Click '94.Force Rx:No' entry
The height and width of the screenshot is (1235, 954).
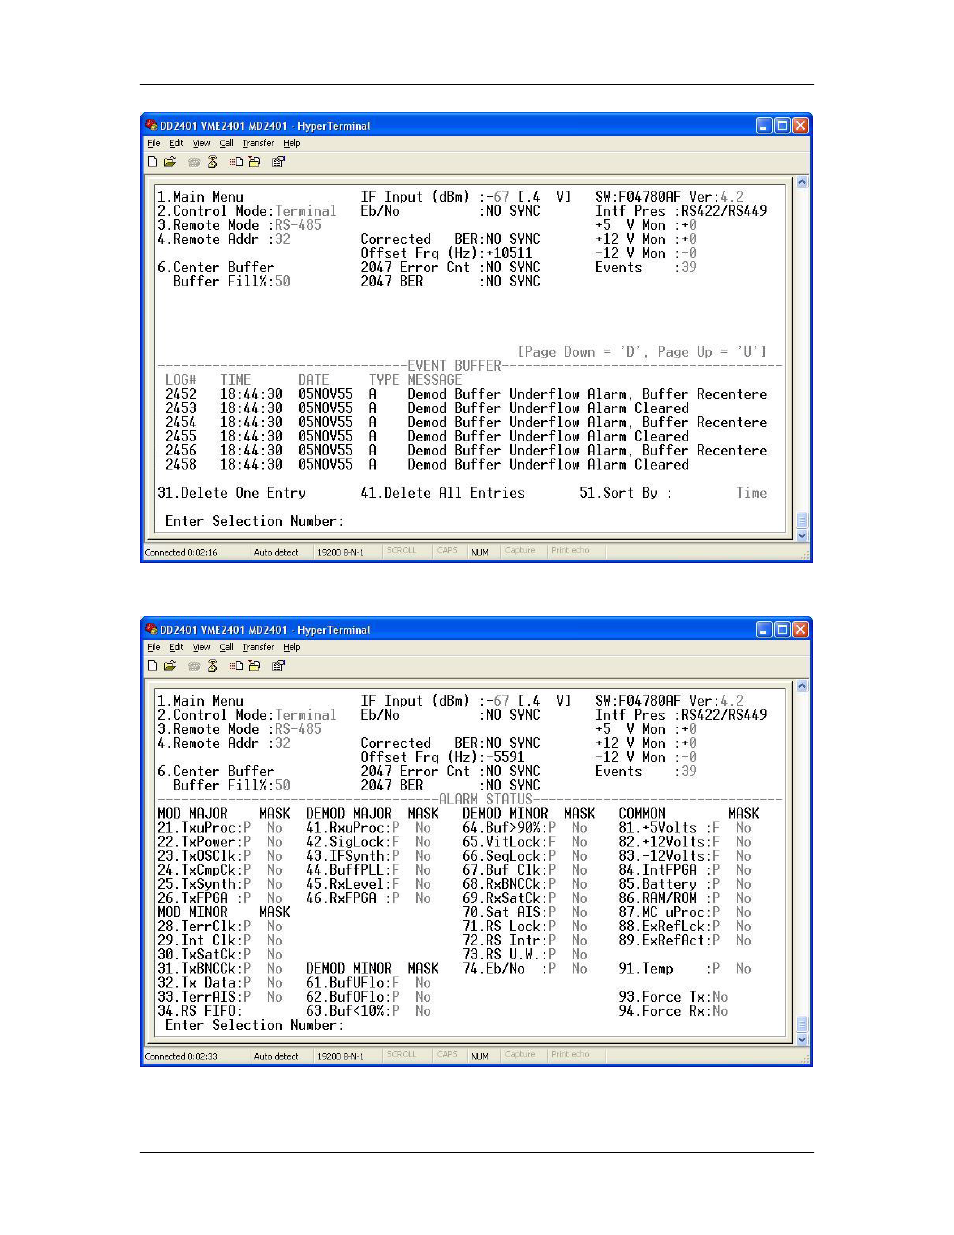point(673,1011)
